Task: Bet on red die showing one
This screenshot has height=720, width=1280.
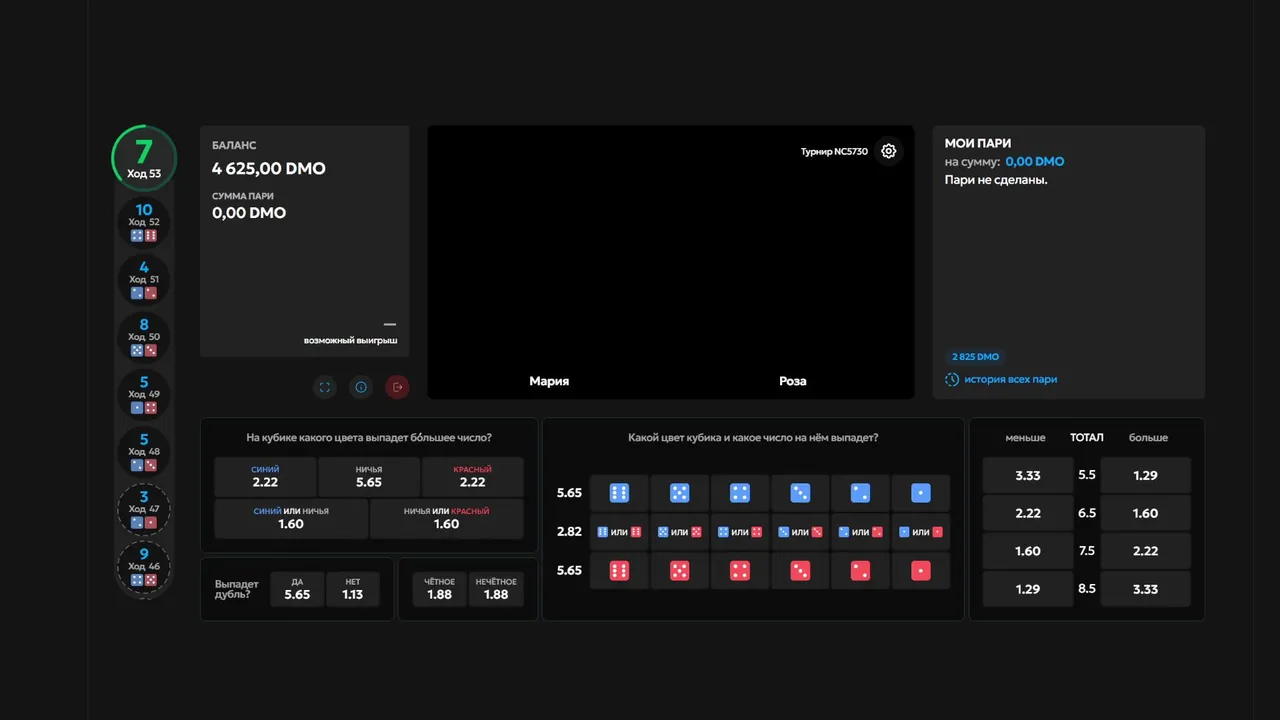Action: pos(921,571)
